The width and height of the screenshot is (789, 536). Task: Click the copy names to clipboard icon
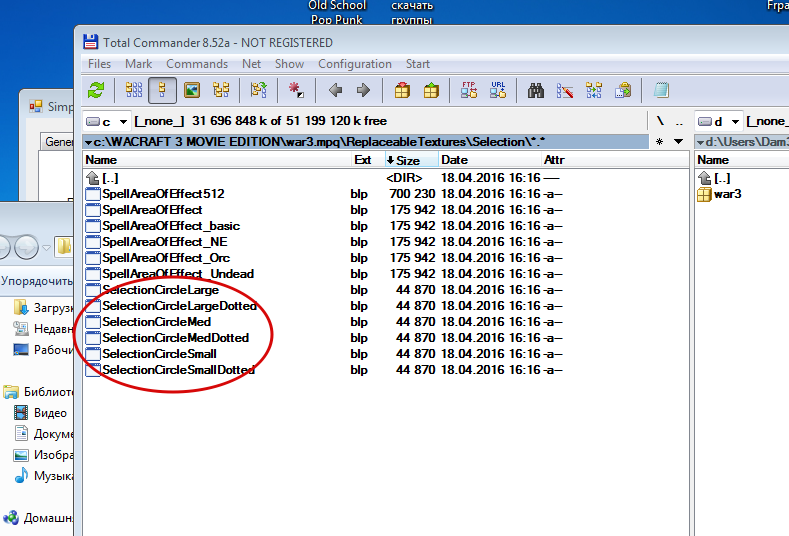623,91
